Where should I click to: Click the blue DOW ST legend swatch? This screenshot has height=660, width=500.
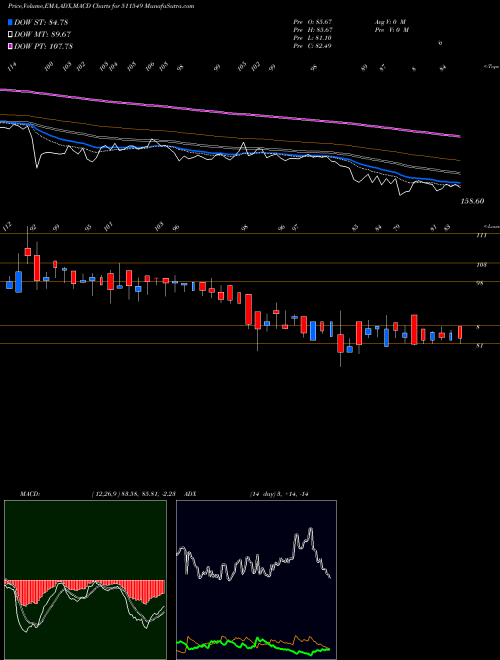point(10,22)
